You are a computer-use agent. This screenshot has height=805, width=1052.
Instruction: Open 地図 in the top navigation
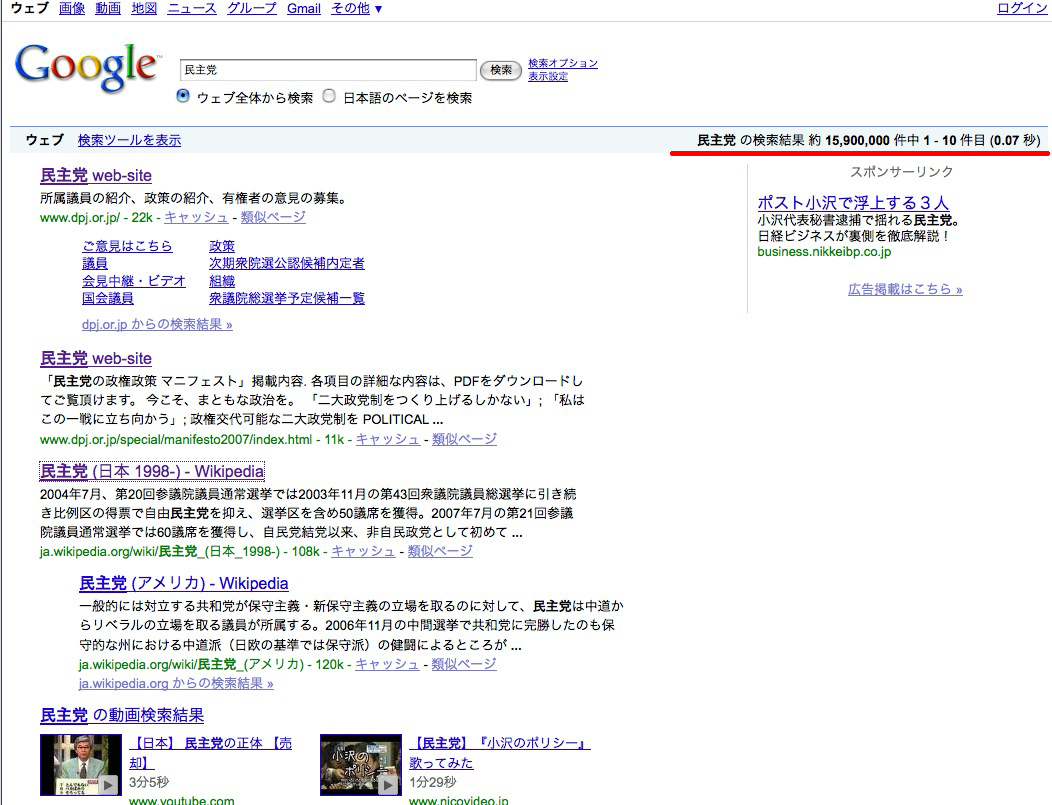coord(144,9)
